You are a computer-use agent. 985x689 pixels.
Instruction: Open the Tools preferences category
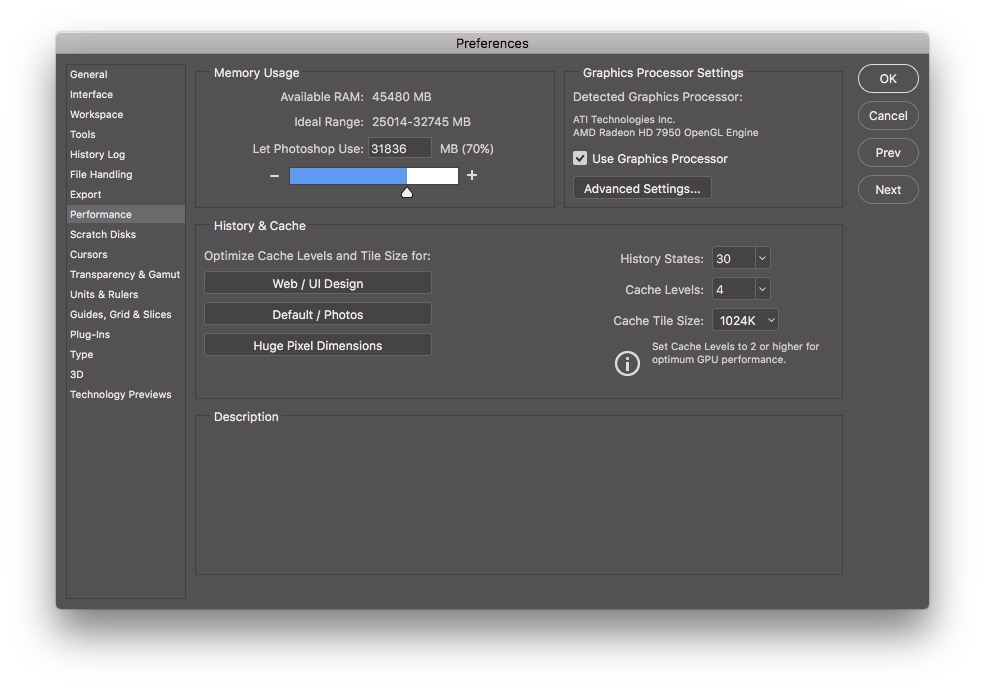(82, 134)
